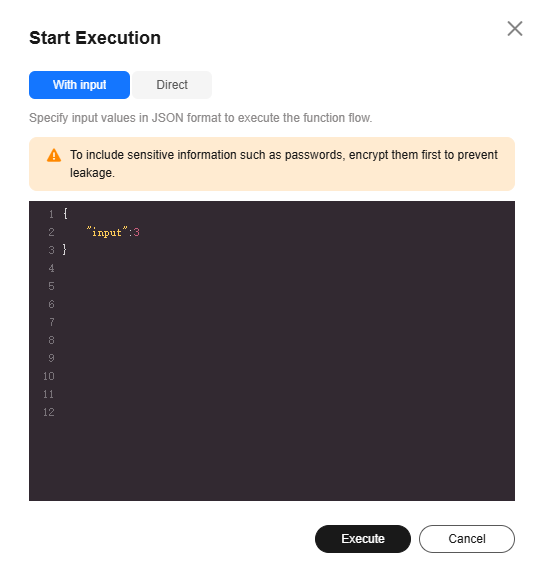540x579 pixels.
Task: Click the opening brace on line 1
Action: click(x=65, y=214)
